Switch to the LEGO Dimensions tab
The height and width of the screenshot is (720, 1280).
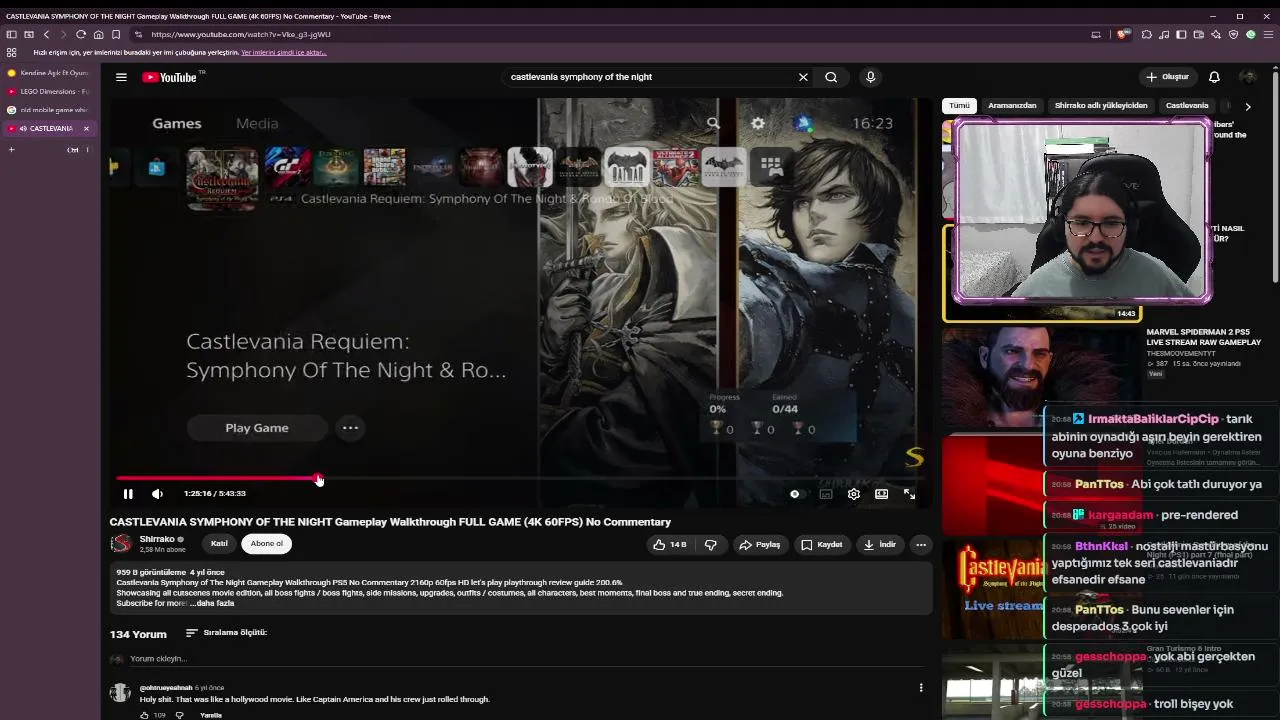click(x=48, y=91)
